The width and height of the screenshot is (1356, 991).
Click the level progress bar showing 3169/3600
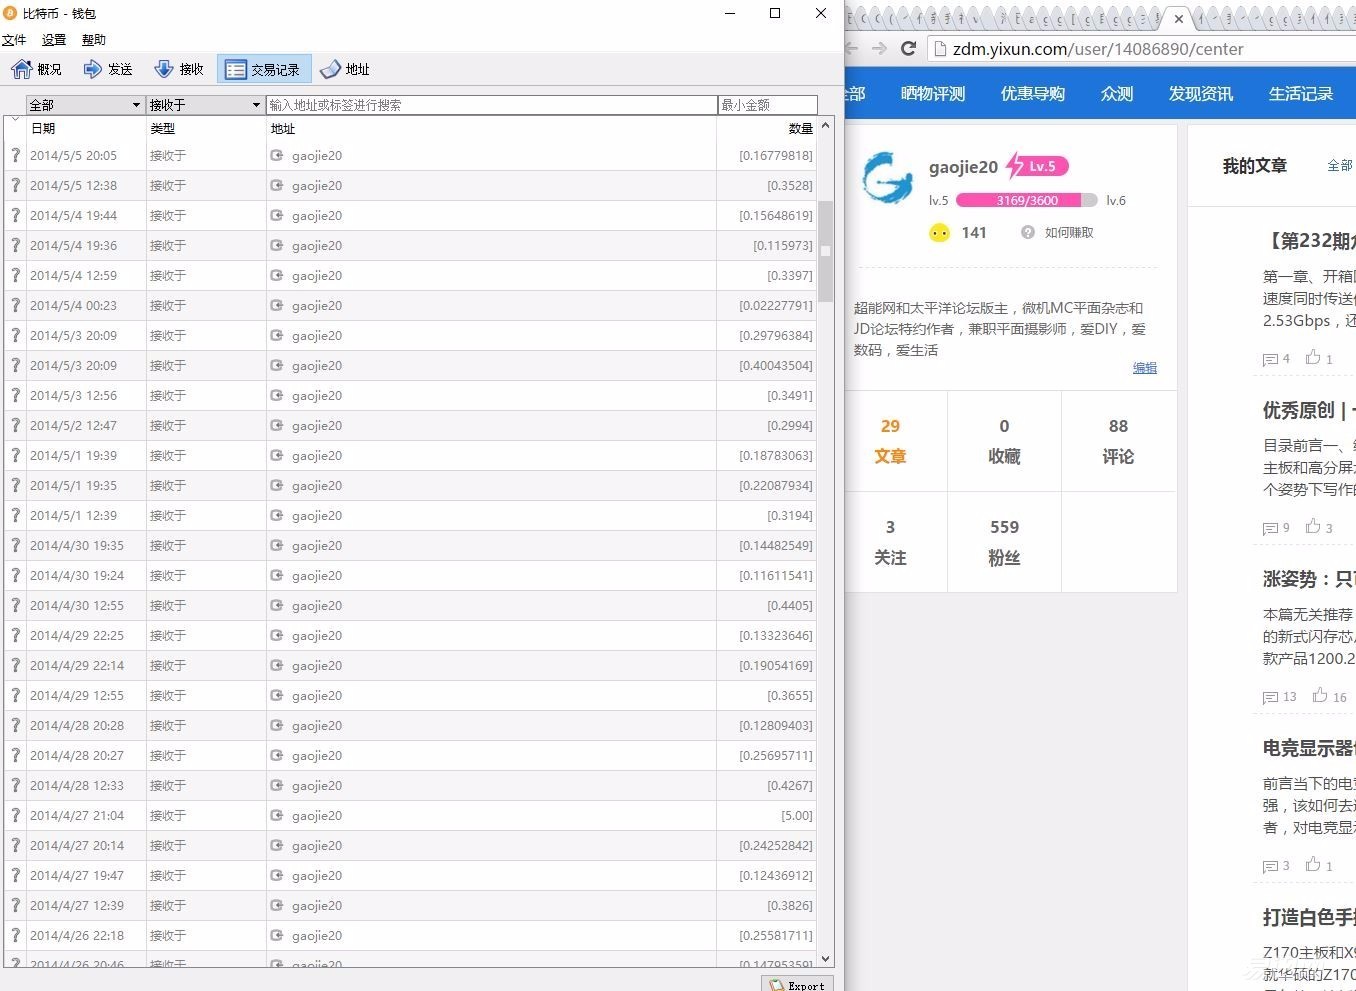point(1026,200)
